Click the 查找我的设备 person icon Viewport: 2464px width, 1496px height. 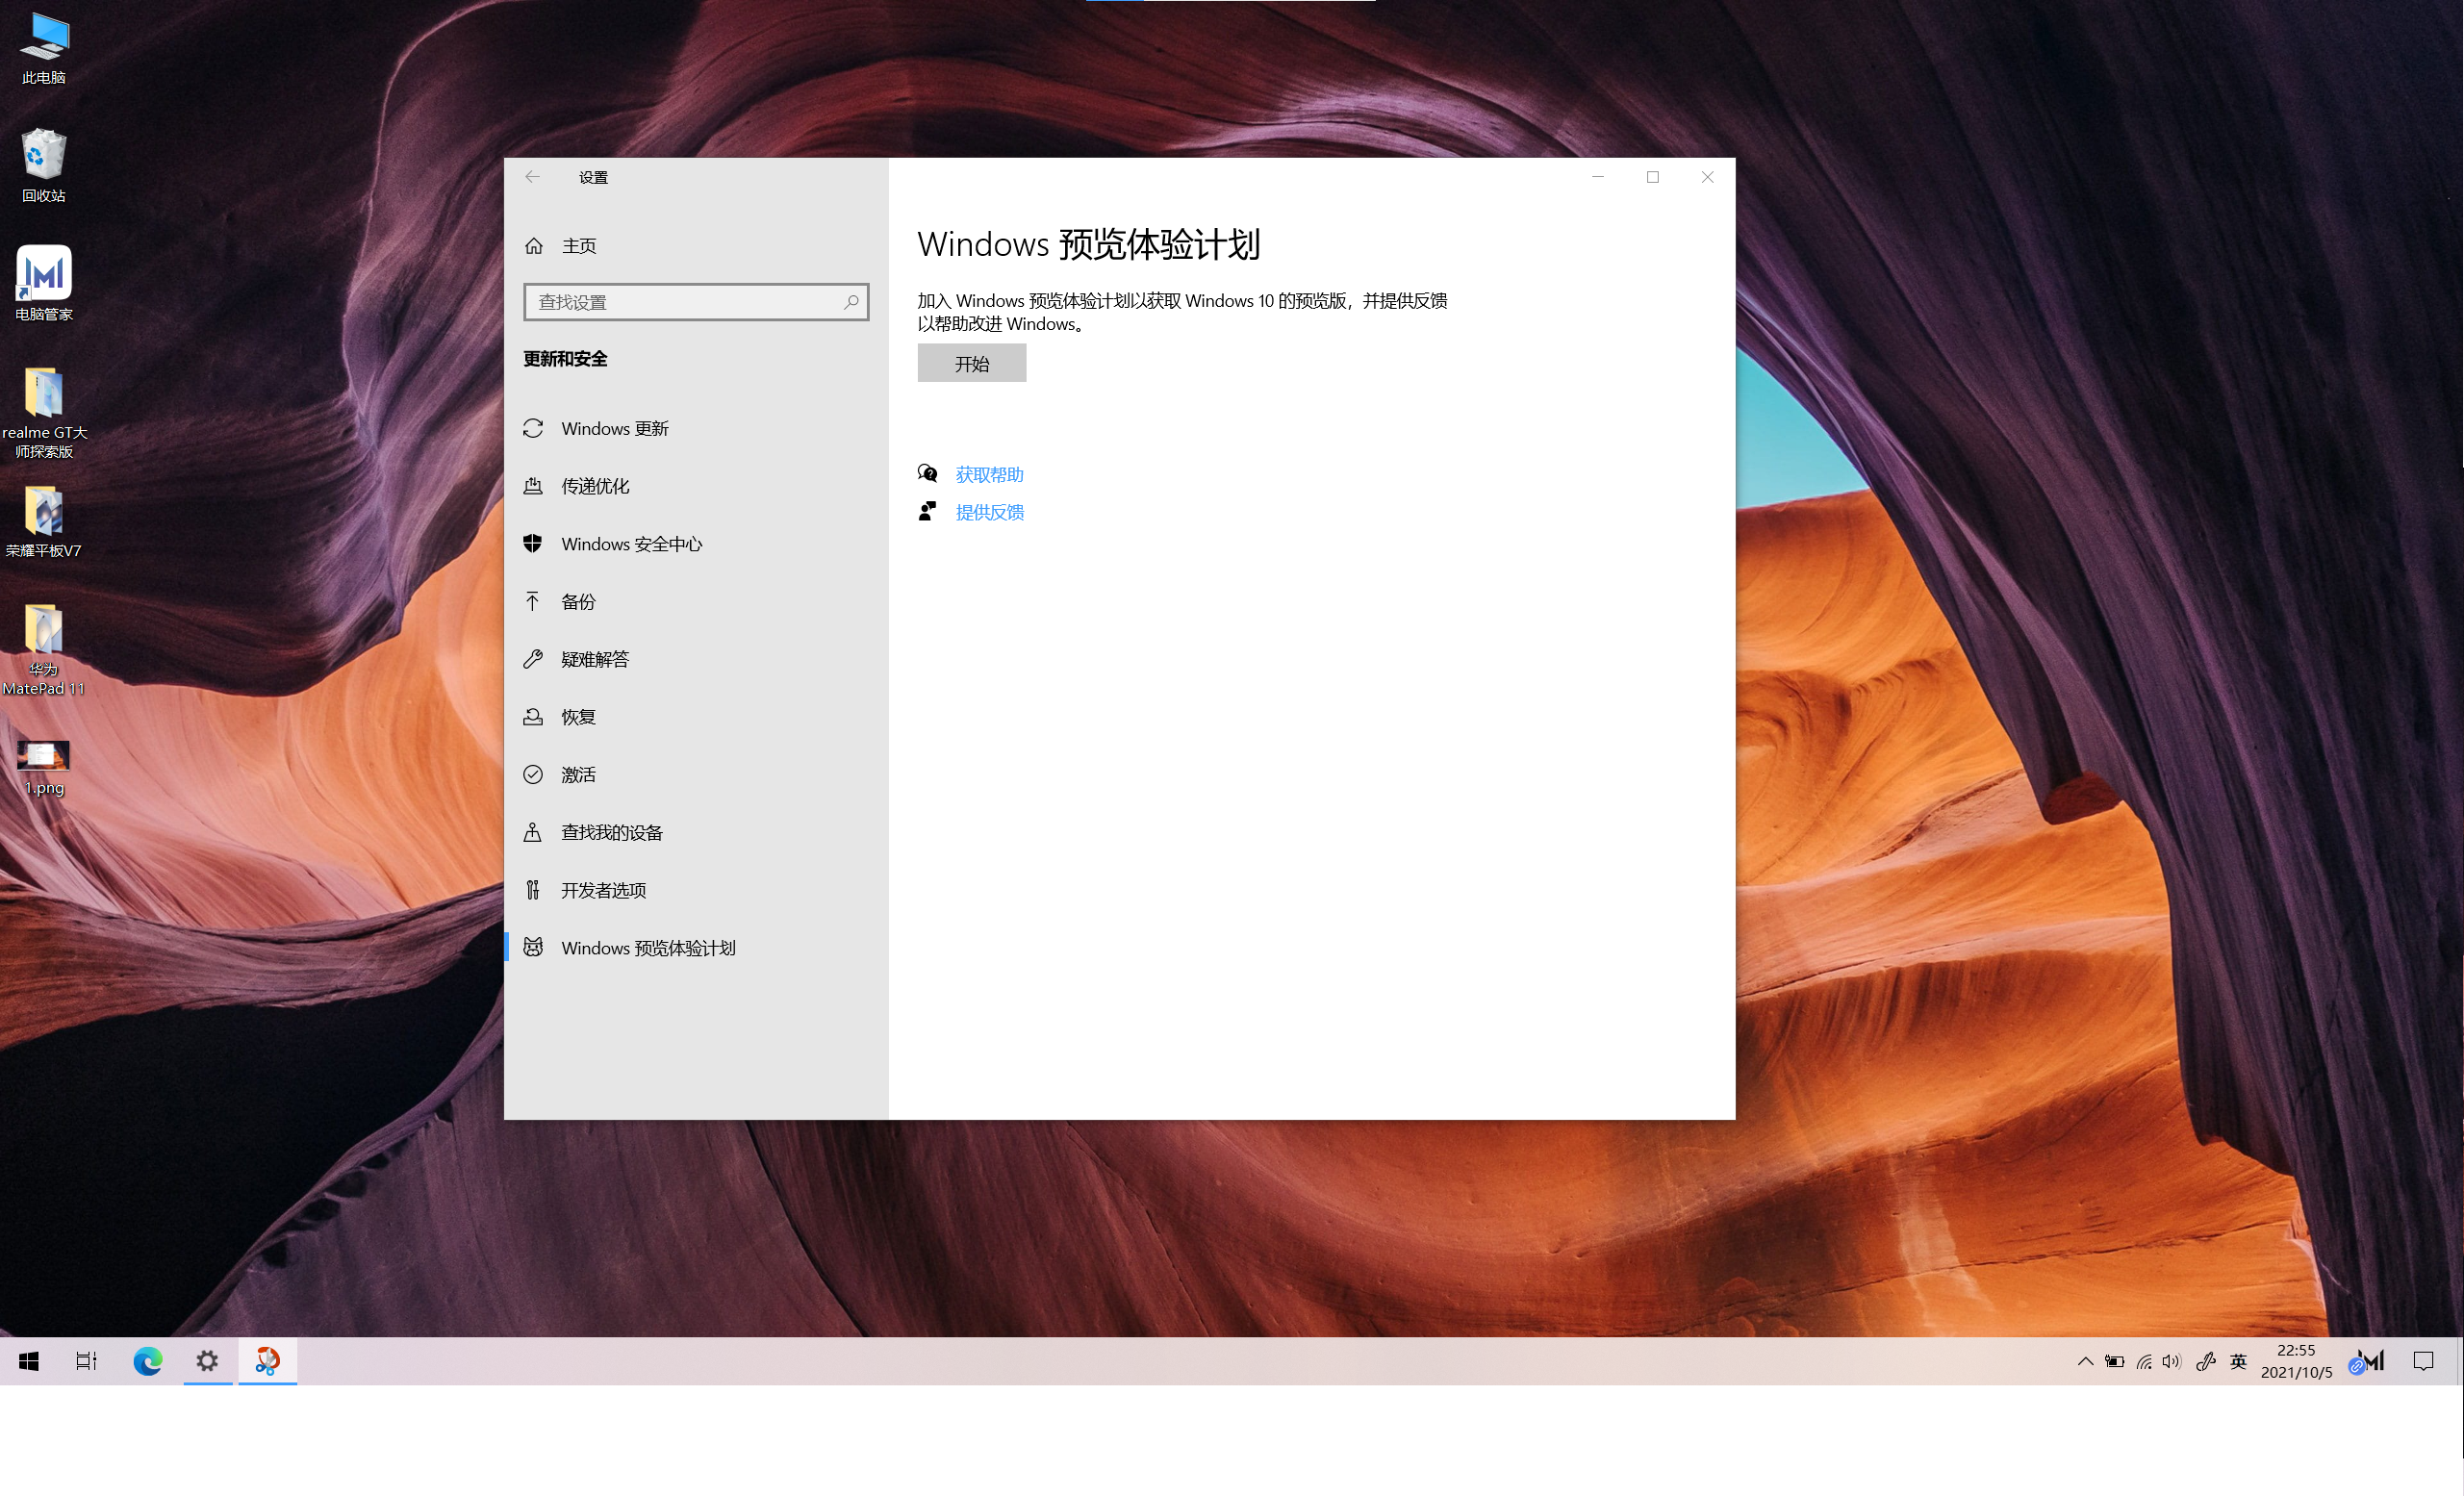coord(533,832)
